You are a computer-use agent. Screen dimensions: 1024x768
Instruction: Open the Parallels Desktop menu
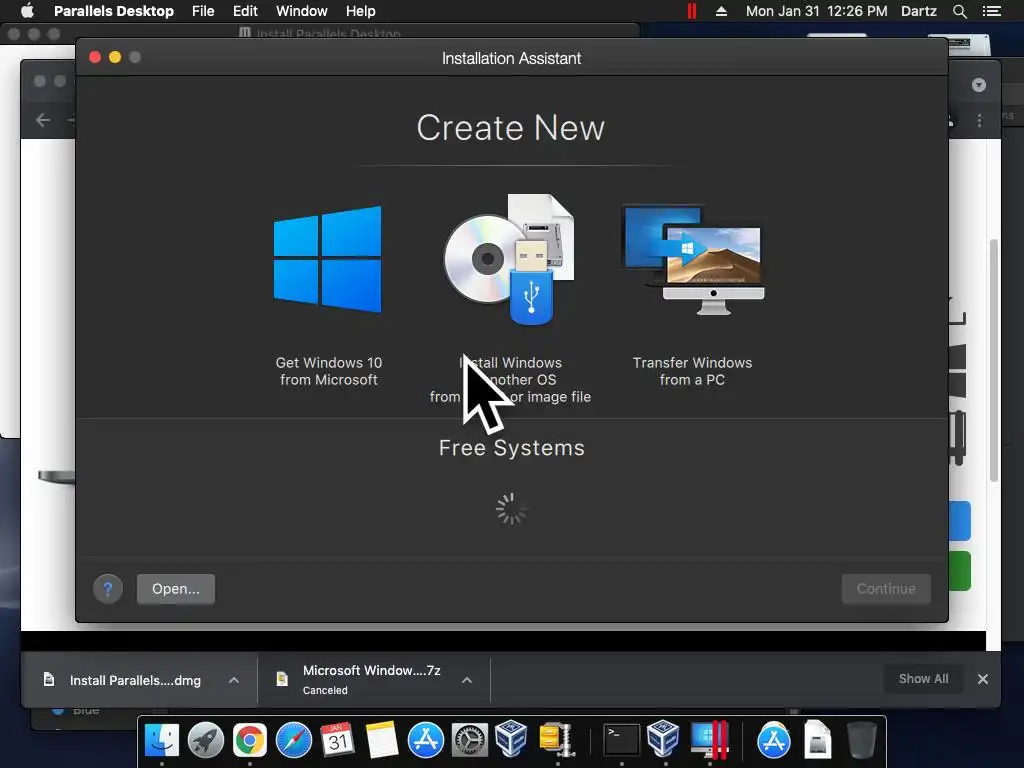(114, 11)
